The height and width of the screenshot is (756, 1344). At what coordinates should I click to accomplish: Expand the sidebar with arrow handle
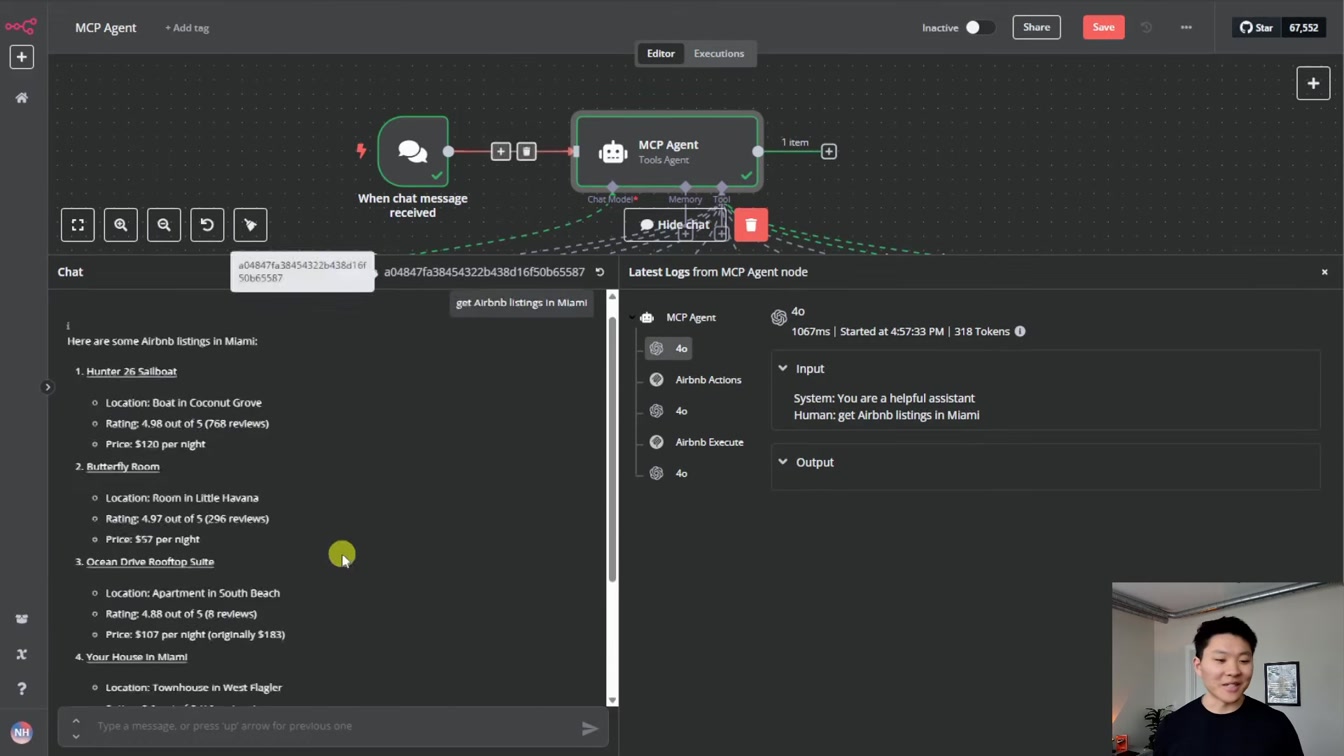coord(47,387)
